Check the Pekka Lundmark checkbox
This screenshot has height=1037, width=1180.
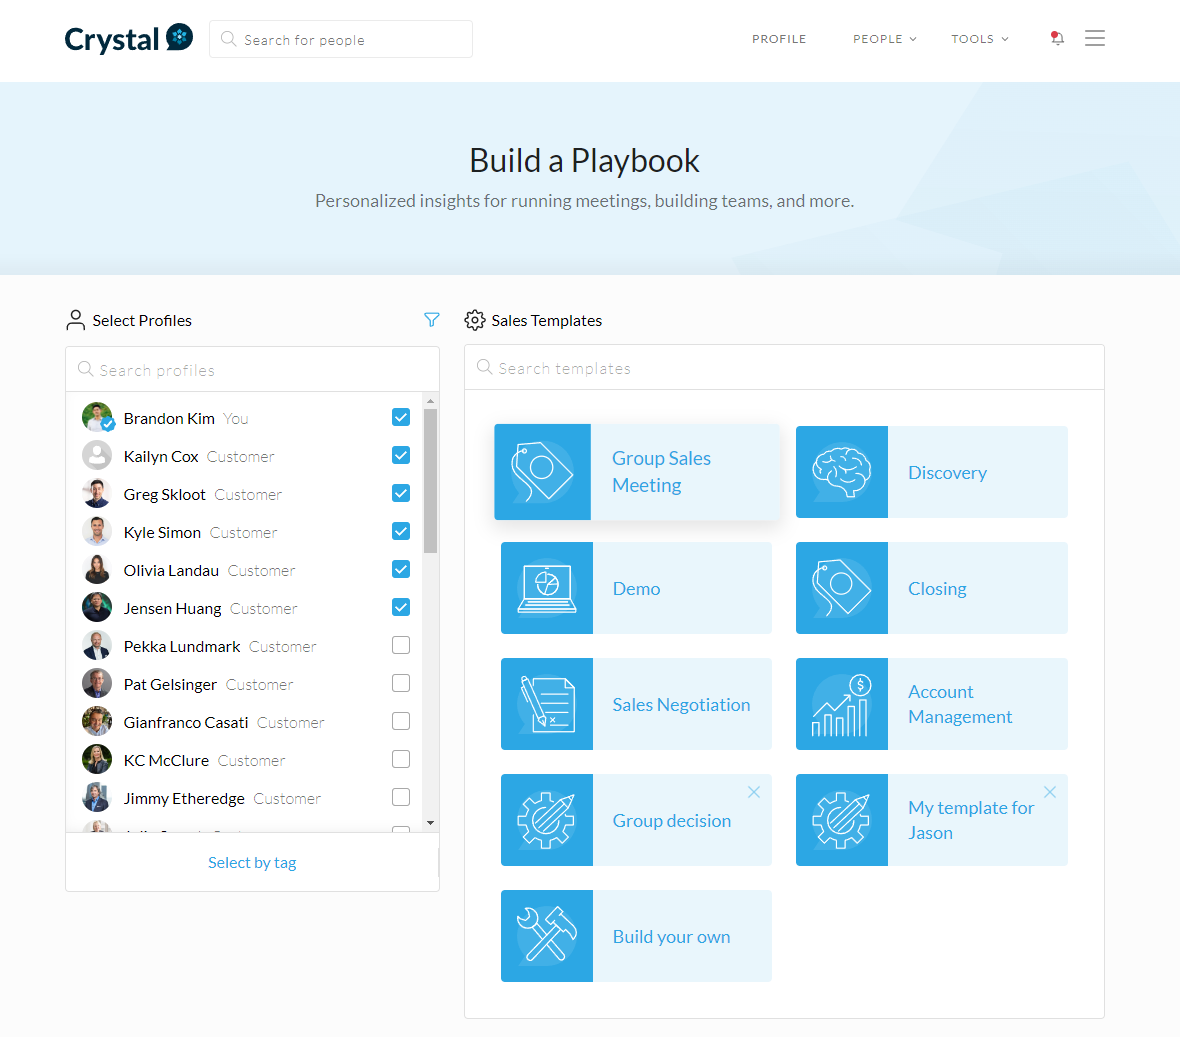click(x=401, y=646)
